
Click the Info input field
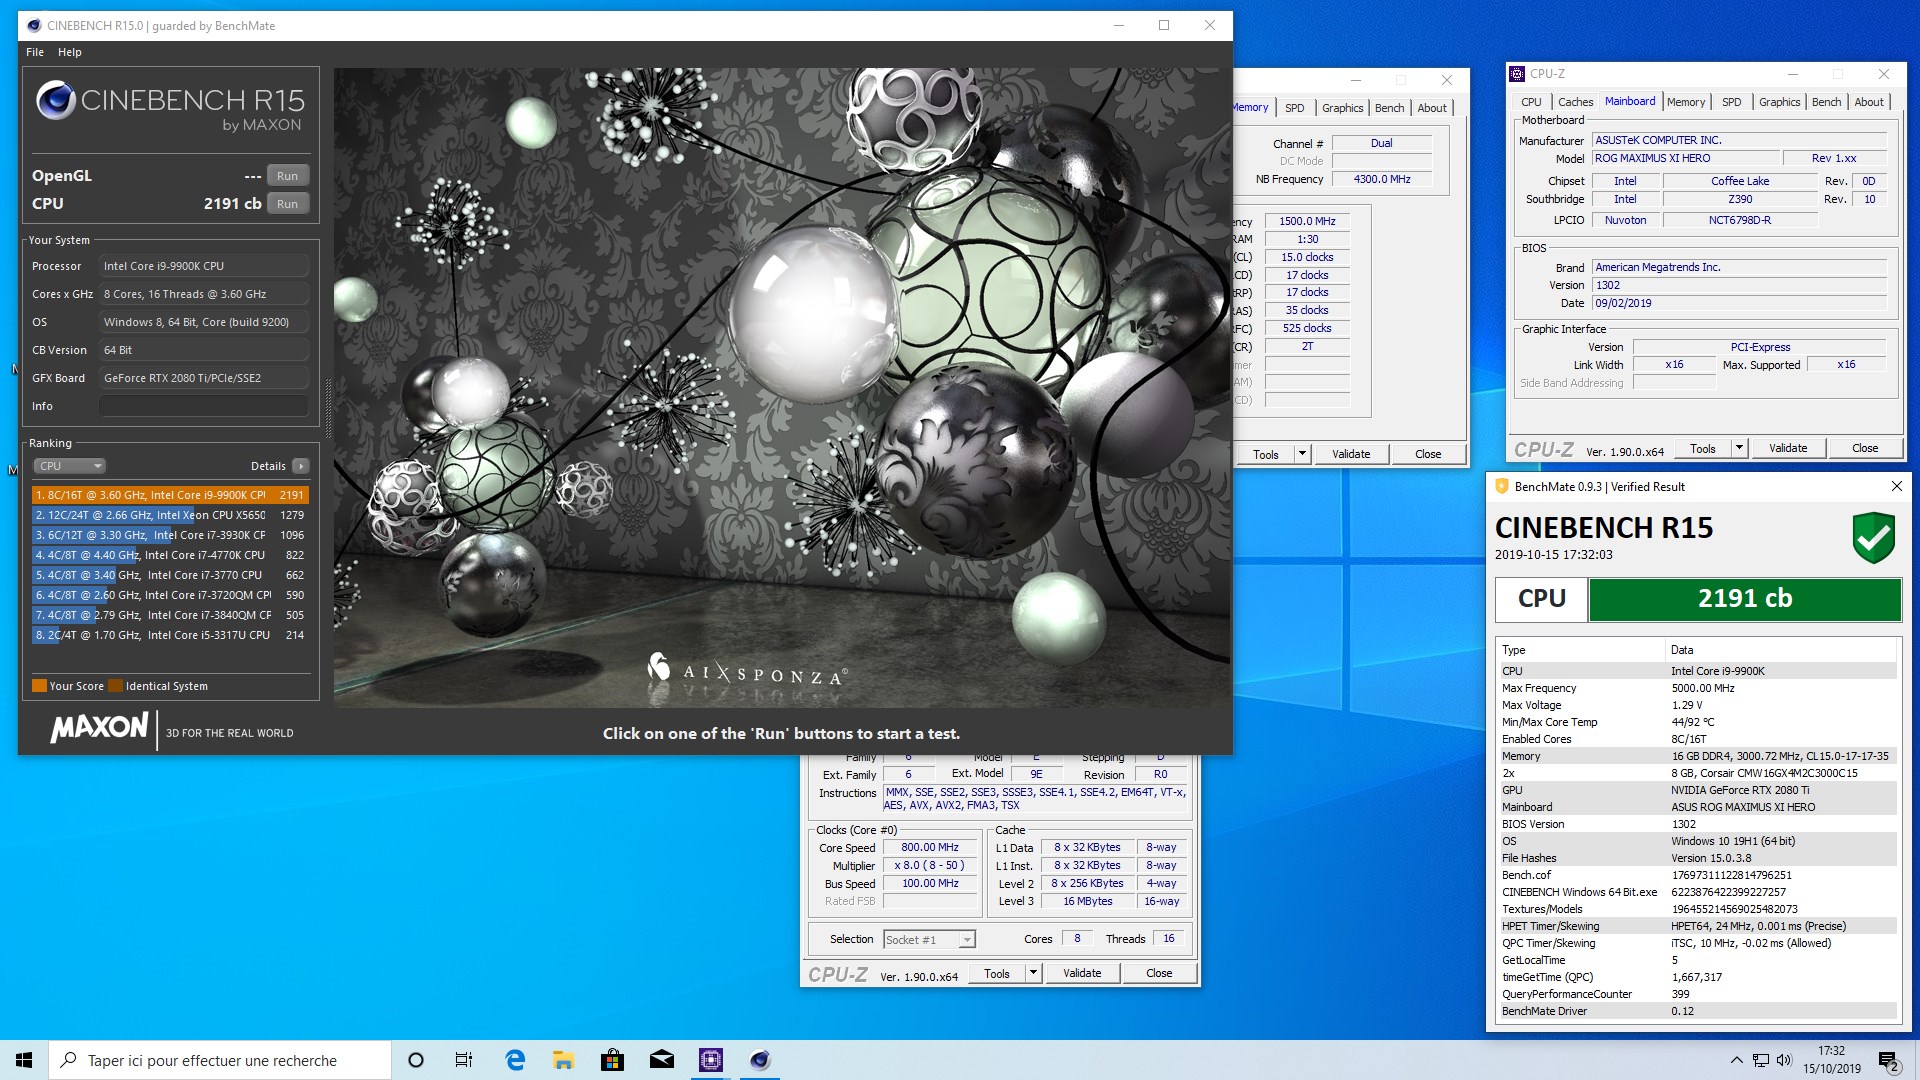204,406
